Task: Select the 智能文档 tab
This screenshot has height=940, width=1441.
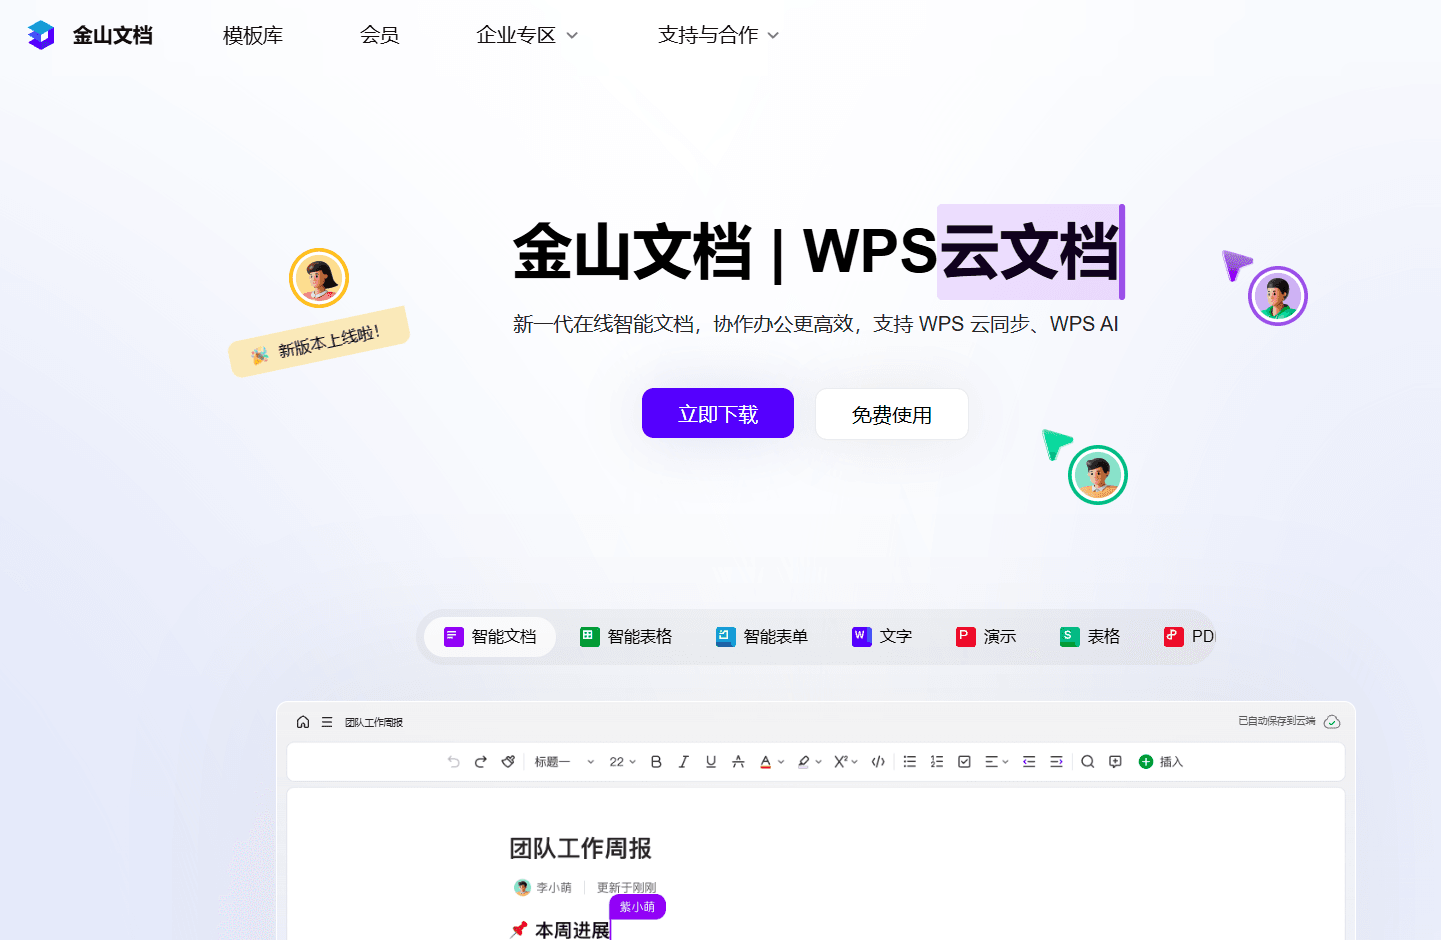Action: click(x=490, y=637)
